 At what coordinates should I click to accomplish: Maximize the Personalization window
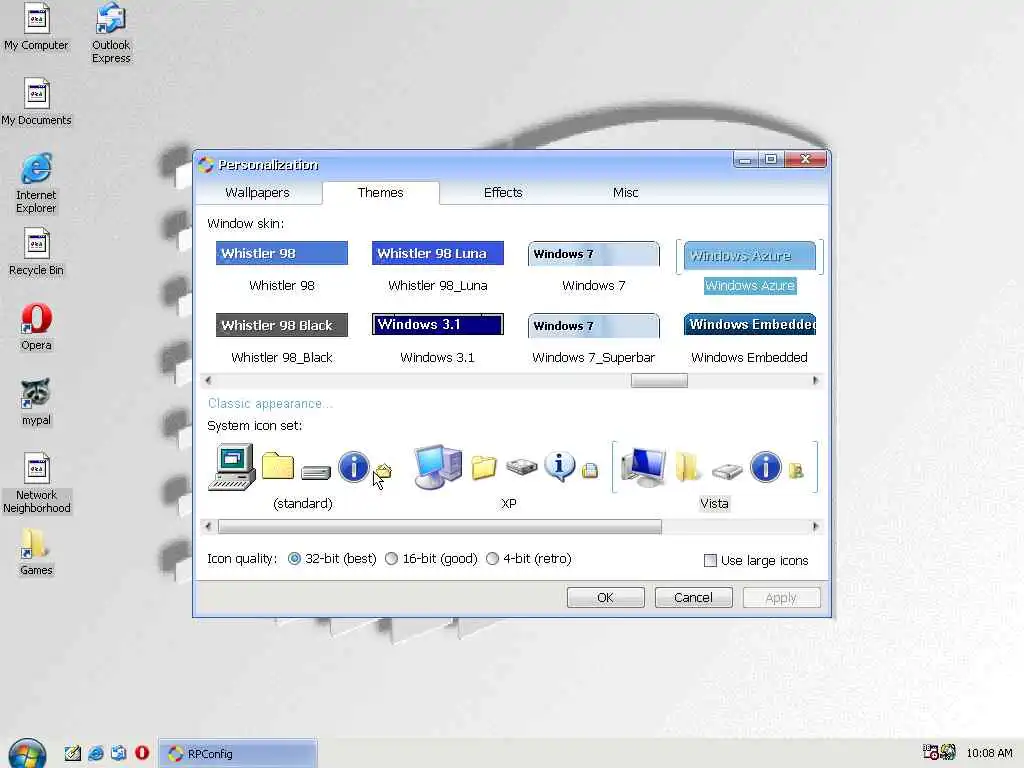click(771, 159)
